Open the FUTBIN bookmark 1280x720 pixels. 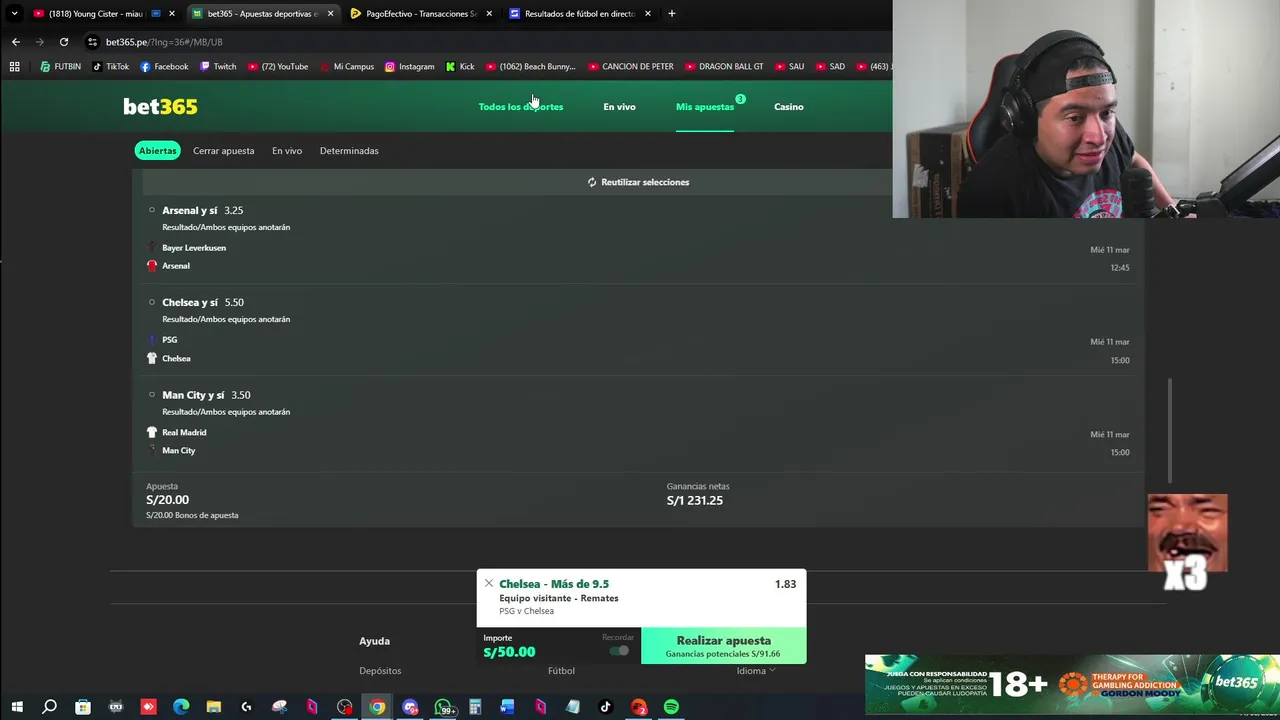(60, 67)
